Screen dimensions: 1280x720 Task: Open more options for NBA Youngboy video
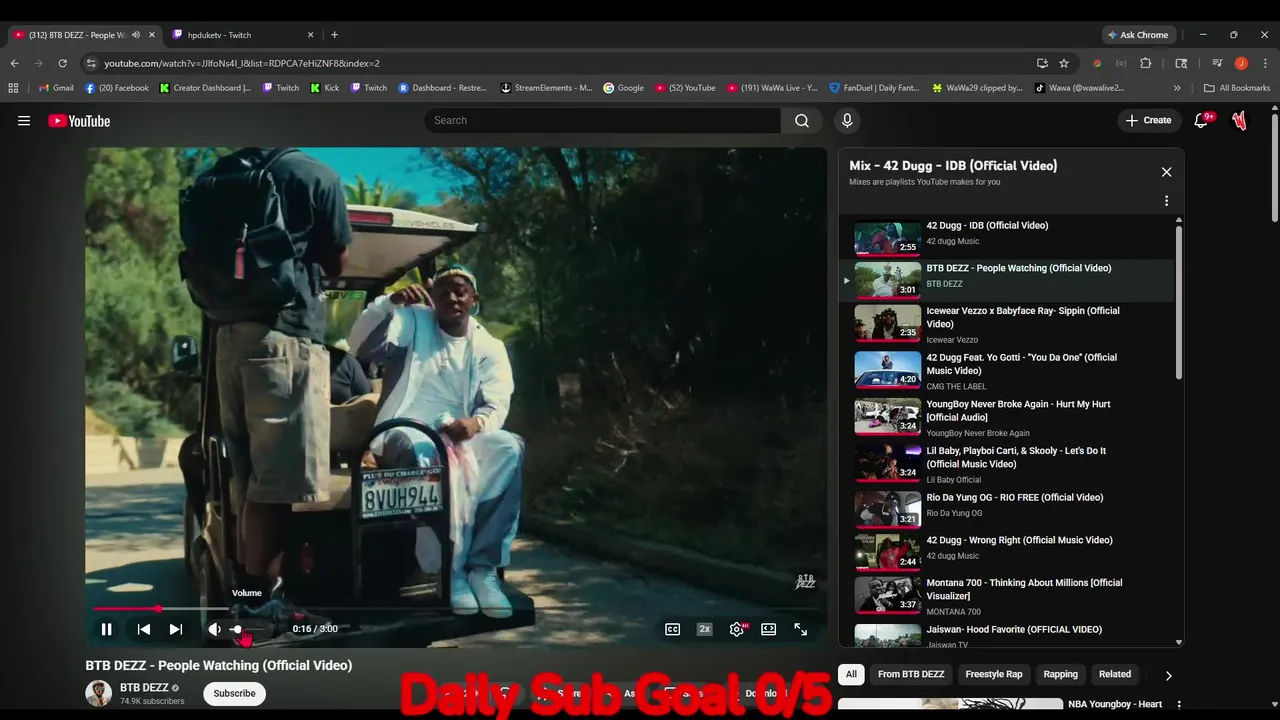1179,705
